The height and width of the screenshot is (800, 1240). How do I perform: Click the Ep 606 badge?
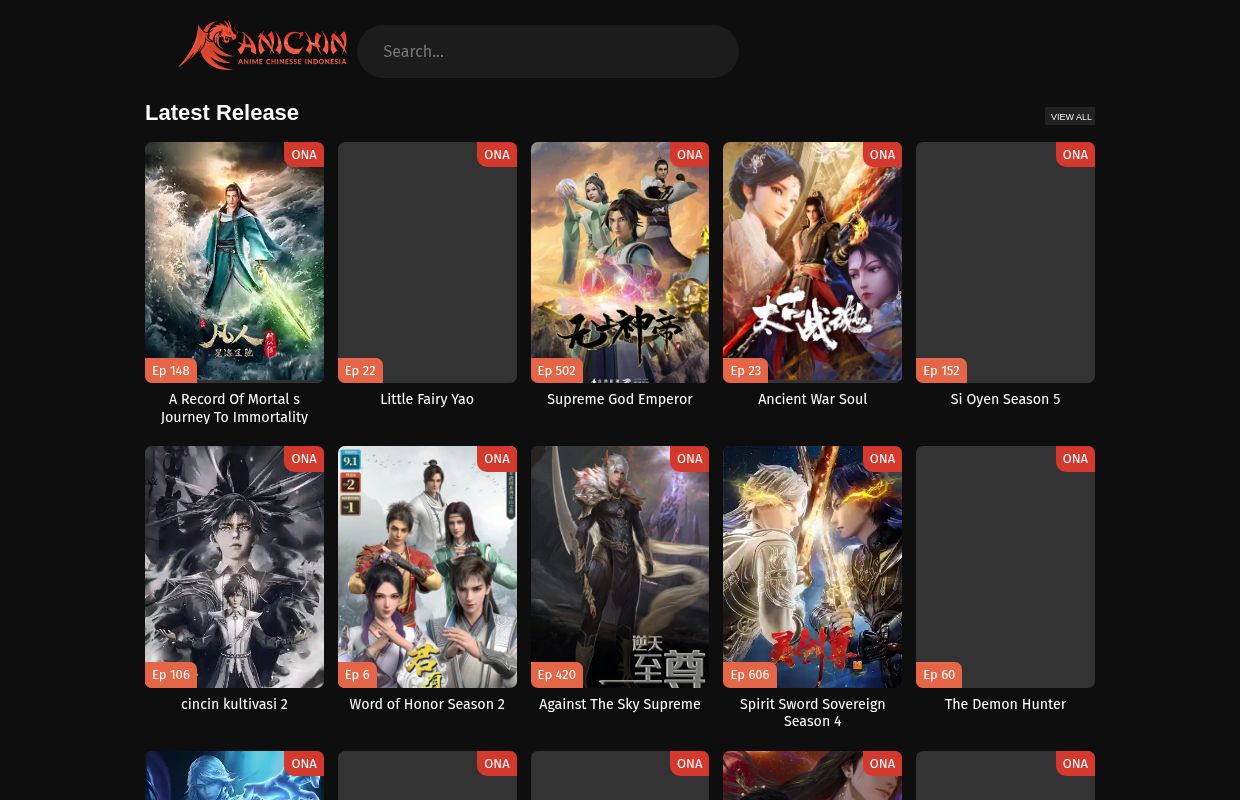[750, 675]
